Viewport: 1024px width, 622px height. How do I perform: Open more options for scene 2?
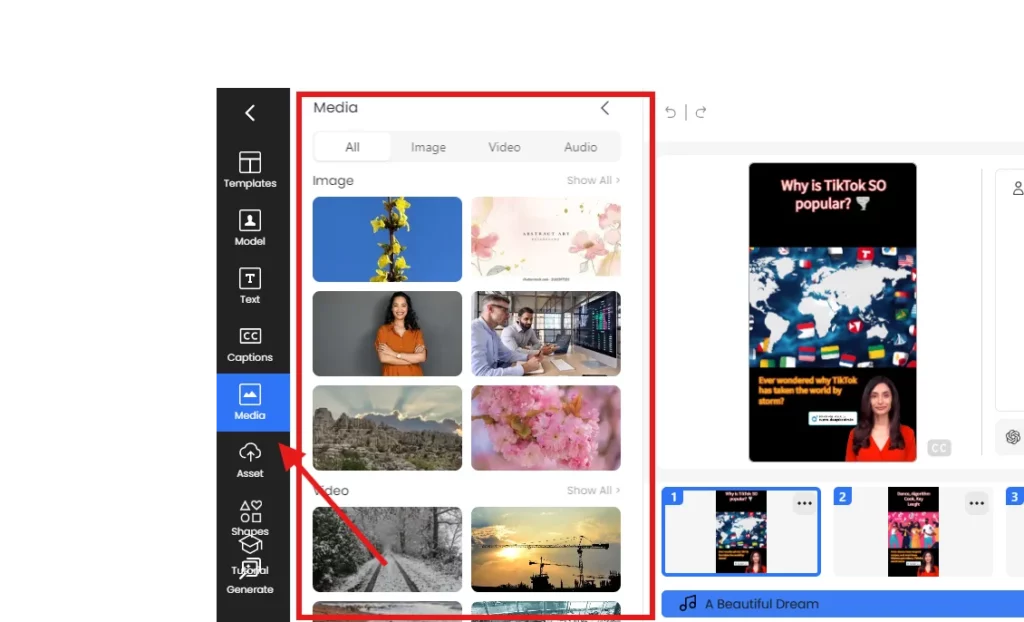point(977,503)
